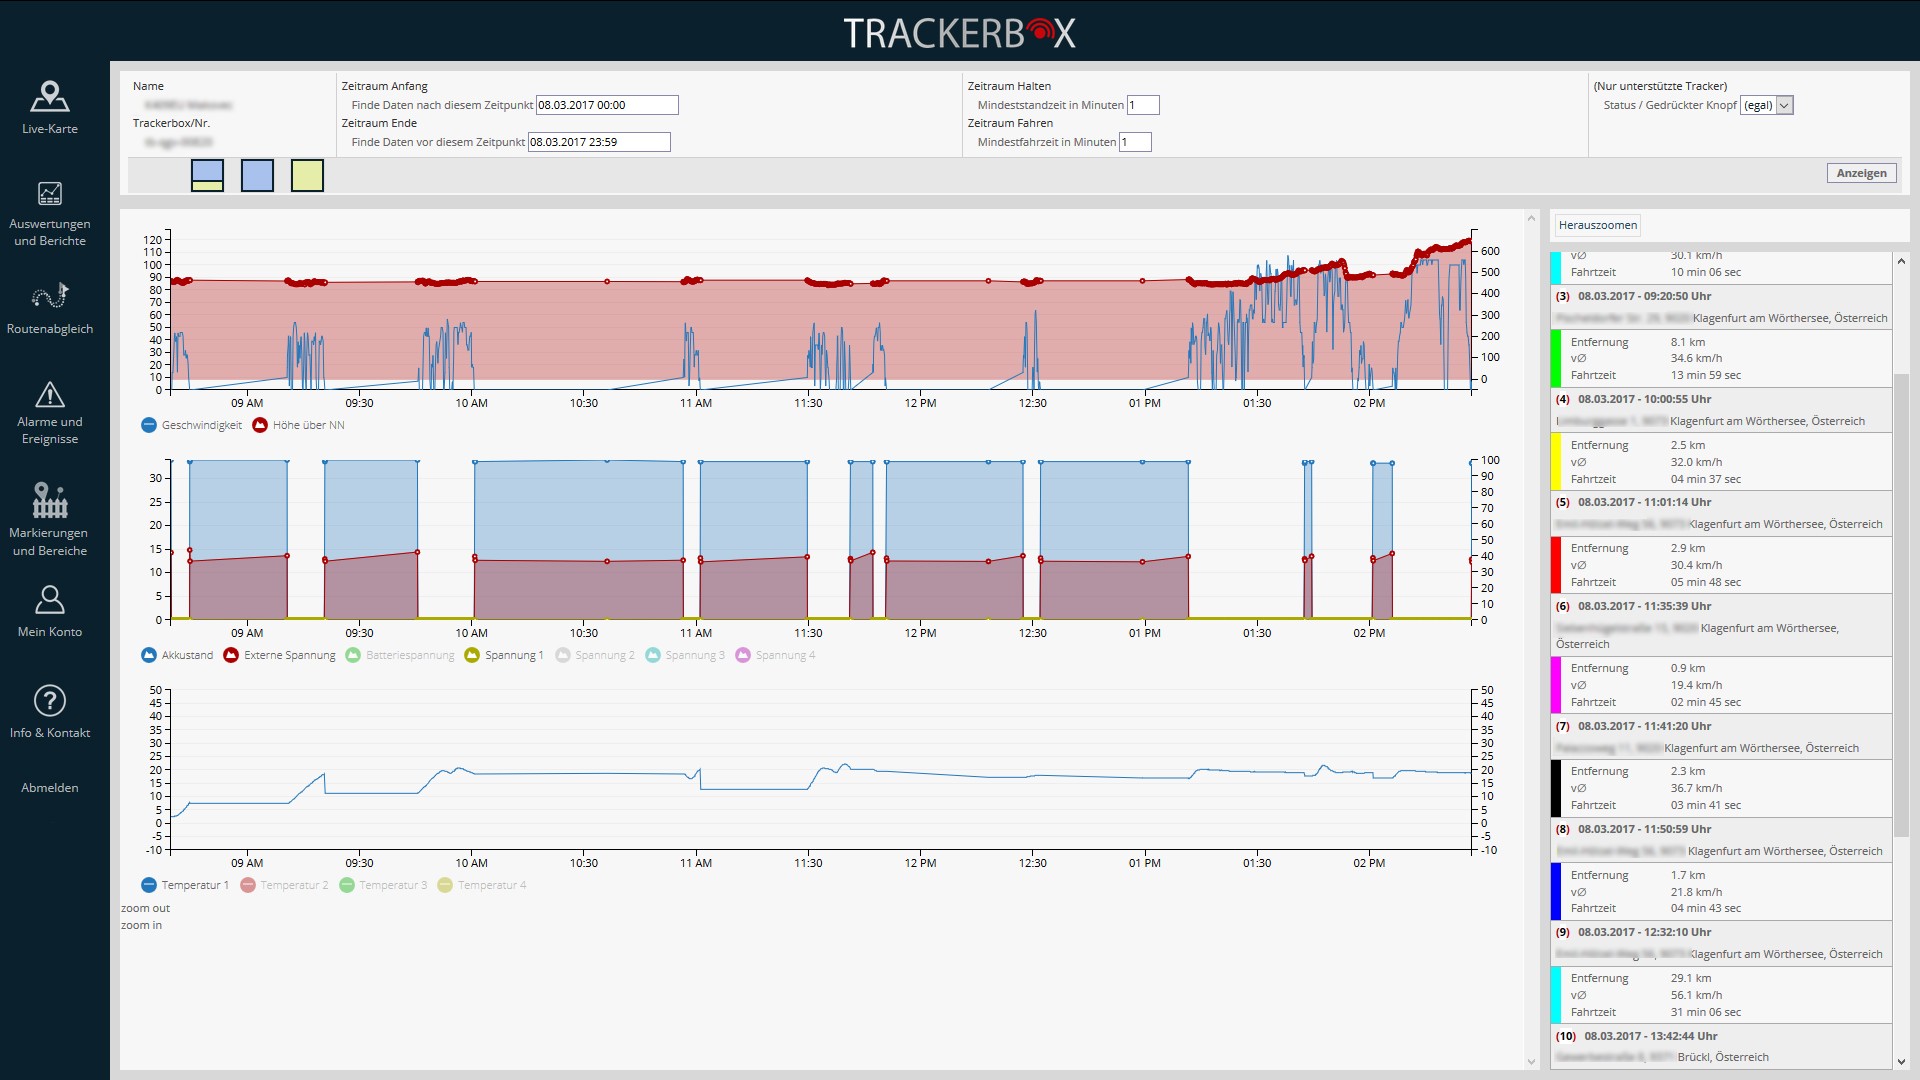Open the Routenabgleich route icon
1920x1080 pixels.
click(49, 296)
